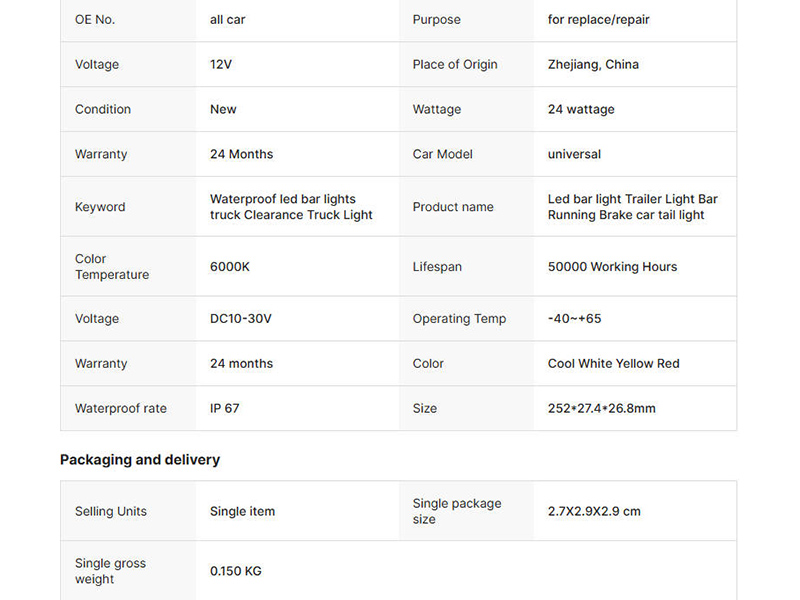Click the "OE No." attribute label
This screenshot has width=800, height=600.
coord(95,20)
